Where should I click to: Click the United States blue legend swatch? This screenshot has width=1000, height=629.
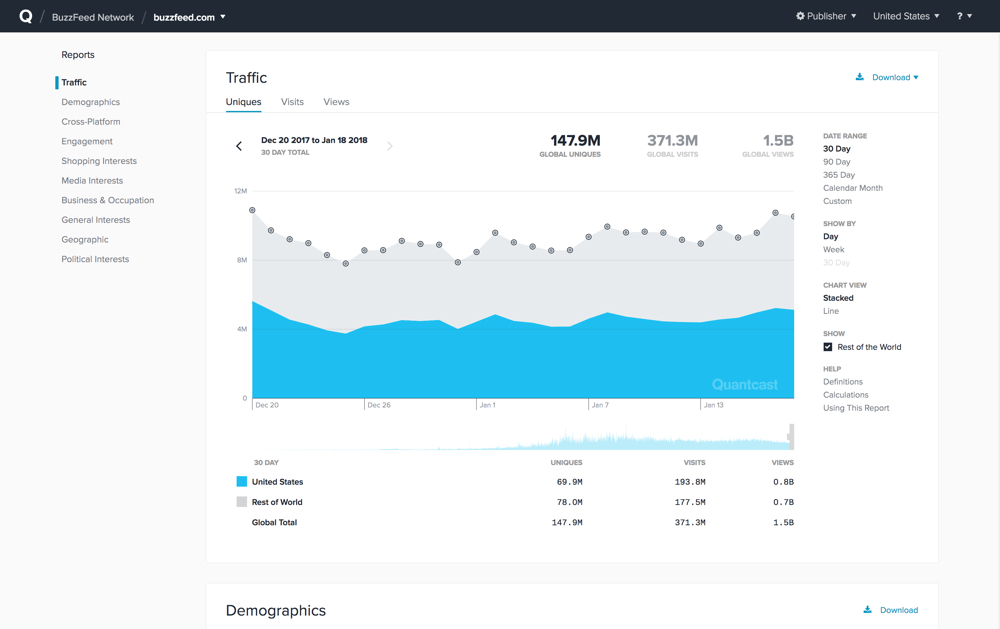coord(242,482)
